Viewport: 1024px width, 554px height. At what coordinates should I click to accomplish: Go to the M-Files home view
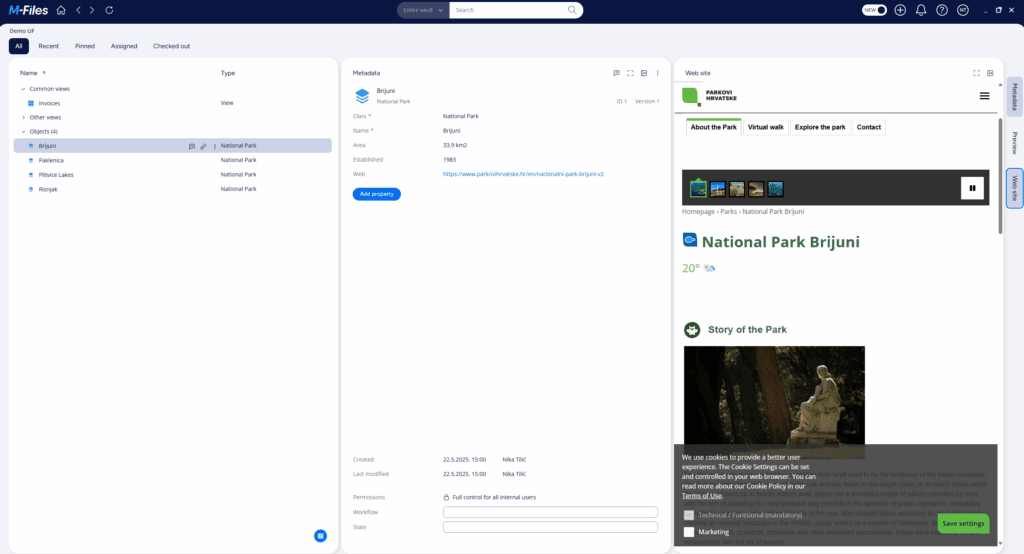[61, 10]
